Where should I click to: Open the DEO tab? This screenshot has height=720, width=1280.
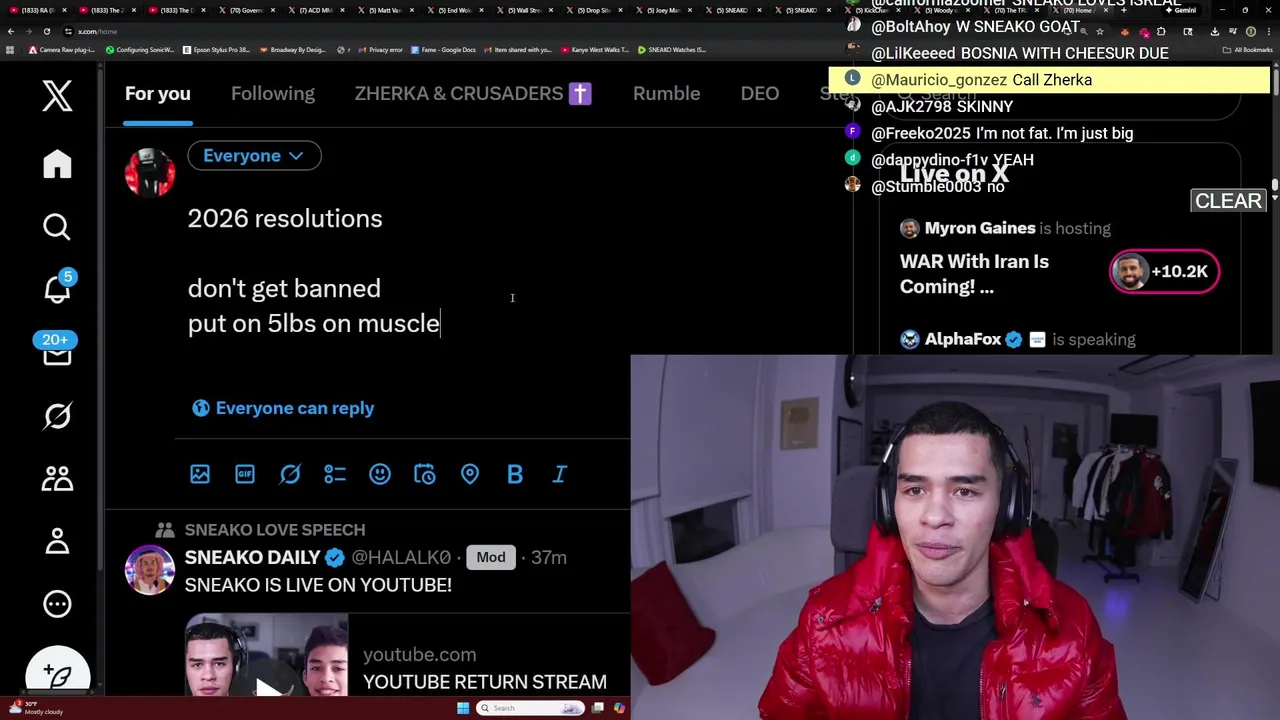tap(759, 93)
